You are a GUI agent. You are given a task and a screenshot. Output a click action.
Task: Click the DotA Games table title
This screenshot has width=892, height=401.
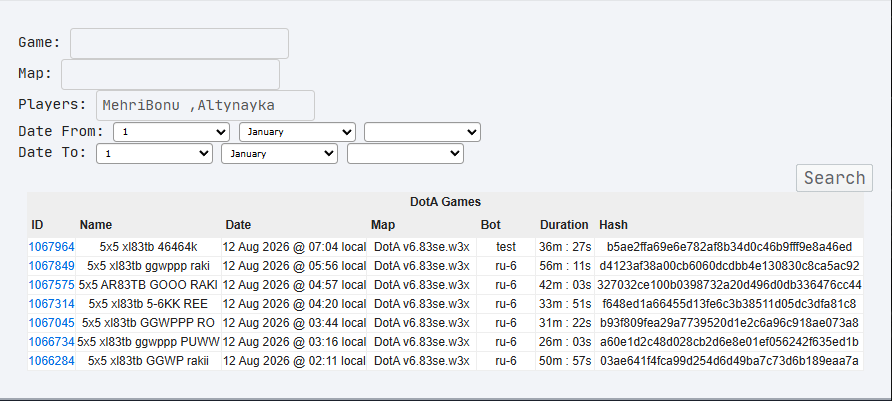tap(445, 202)
